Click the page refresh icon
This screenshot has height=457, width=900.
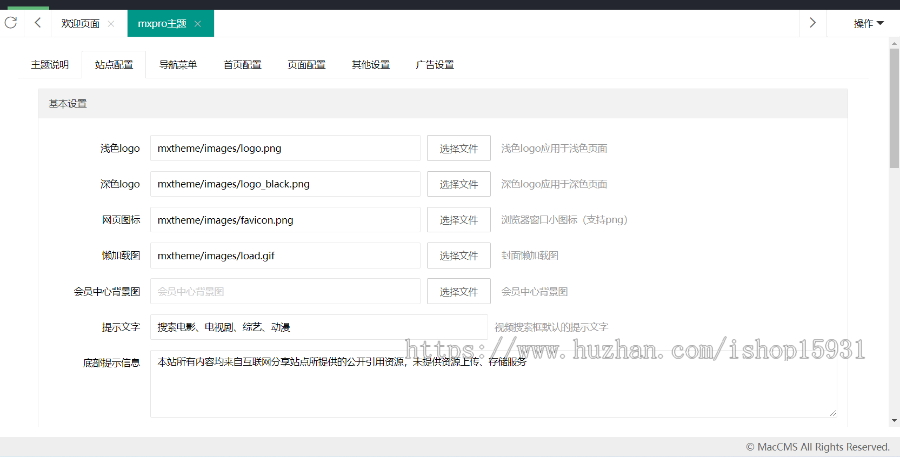click(x=11, y=23)
